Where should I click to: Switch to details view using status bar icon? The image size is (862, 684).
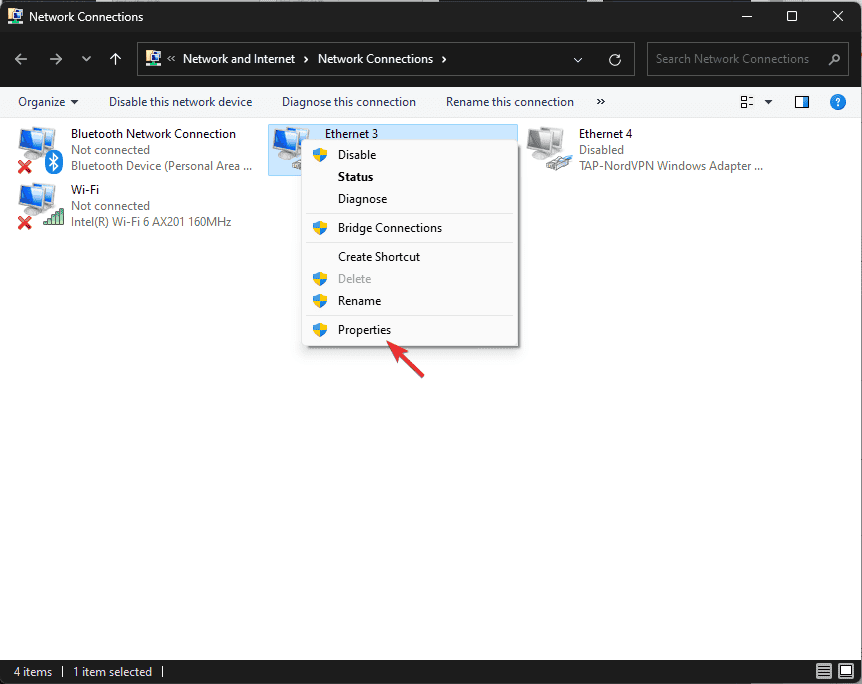tap(823, 671)
